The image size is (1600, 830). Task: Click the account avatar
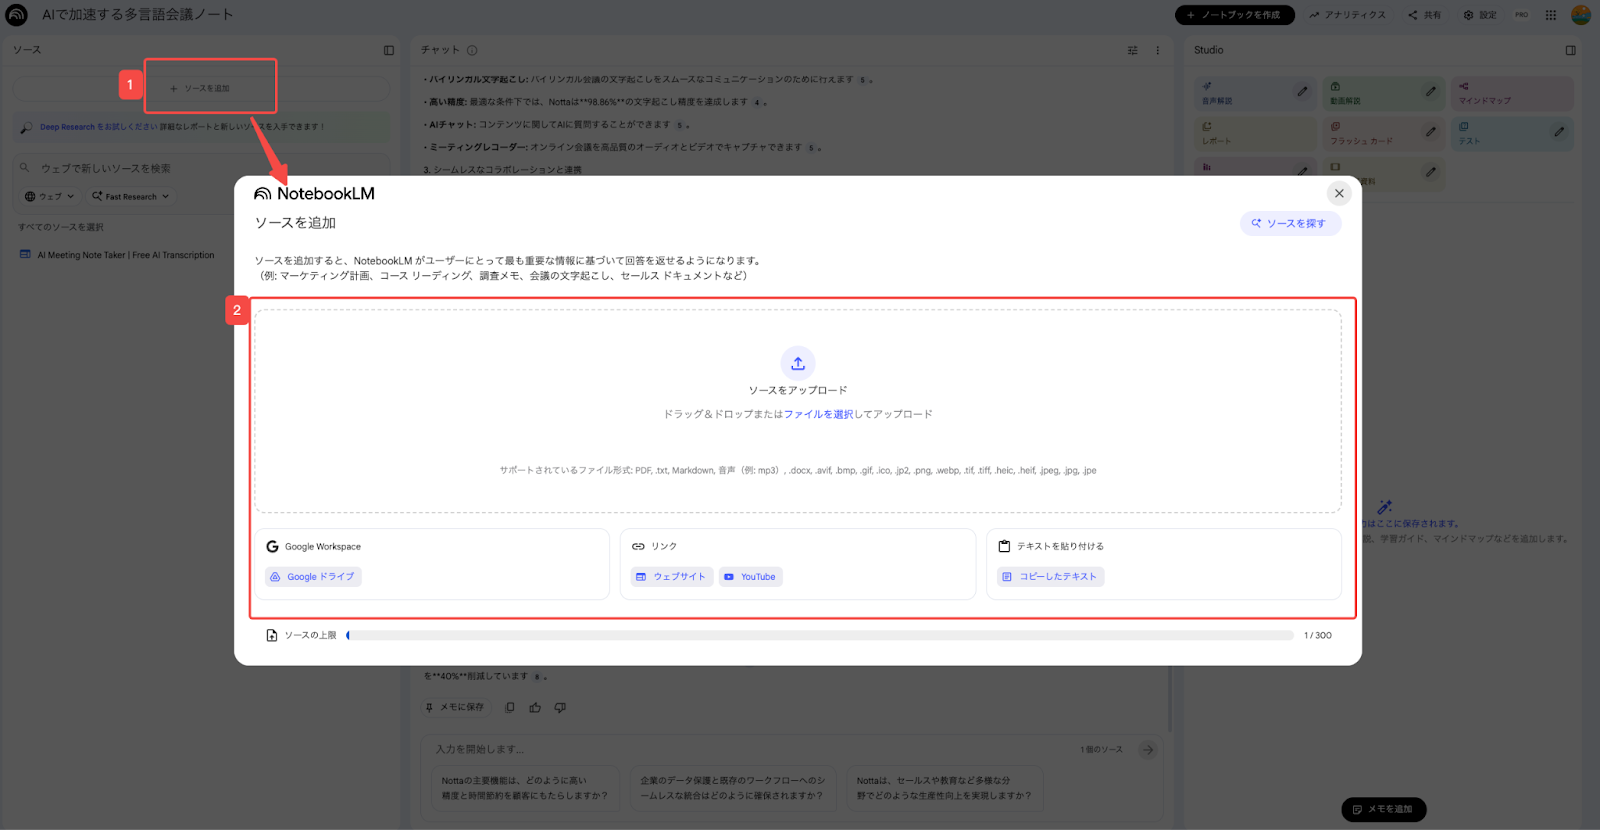click(1581, 15)
